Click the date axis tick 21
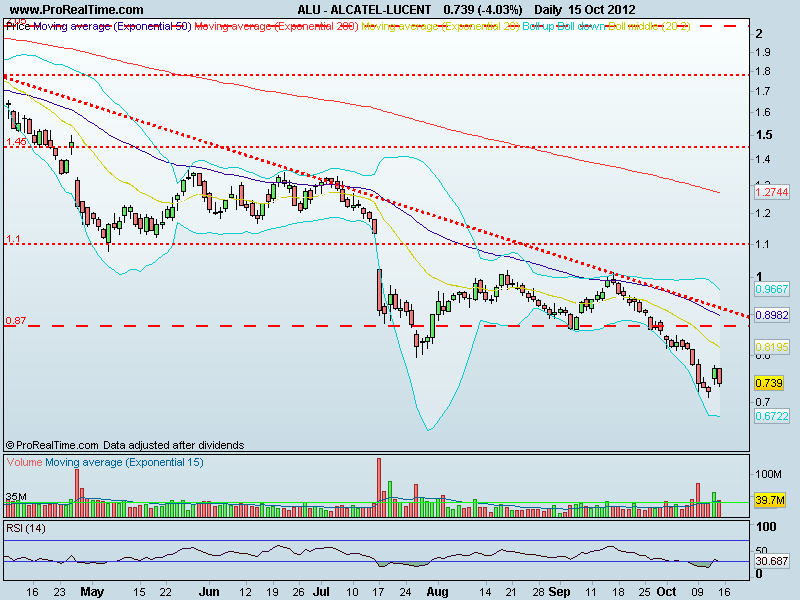This screenshot has width=800, height=600. [x=511, y=592]
